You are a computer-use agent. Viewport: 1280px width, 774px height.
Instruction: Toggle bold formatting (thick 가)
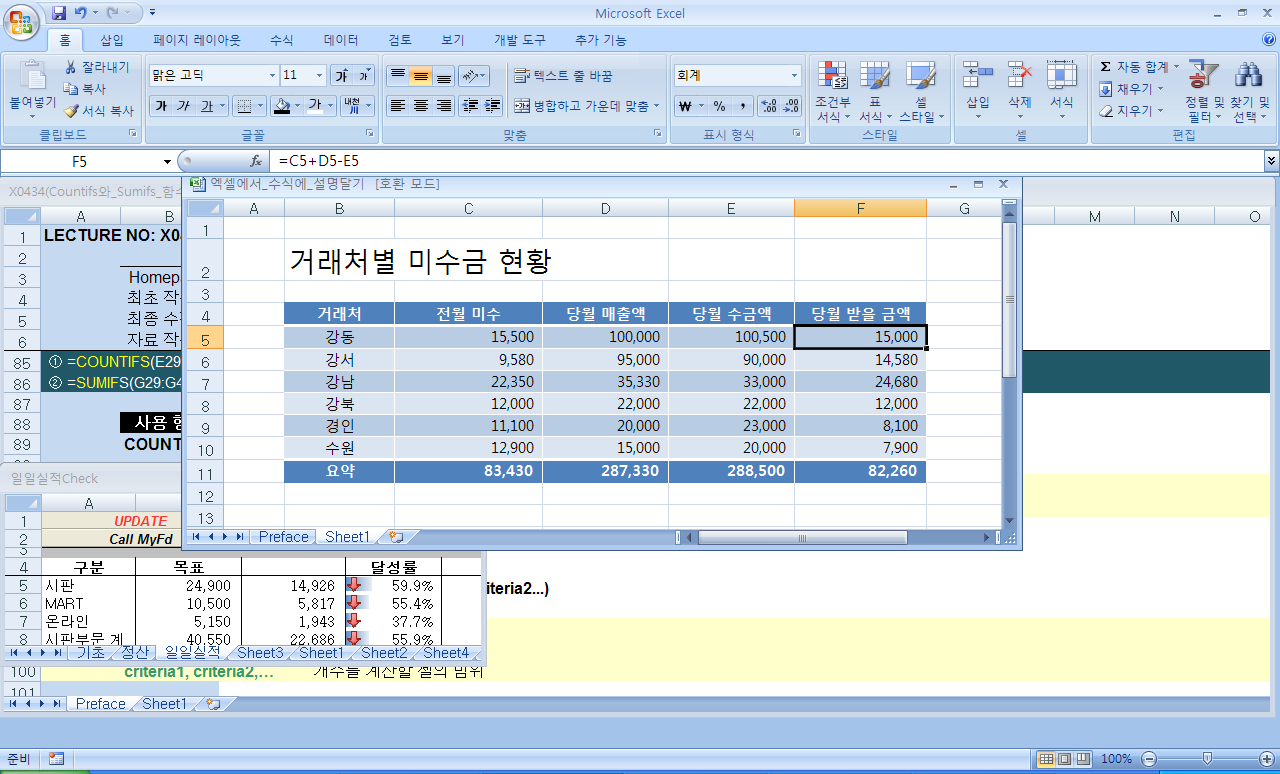160,106
